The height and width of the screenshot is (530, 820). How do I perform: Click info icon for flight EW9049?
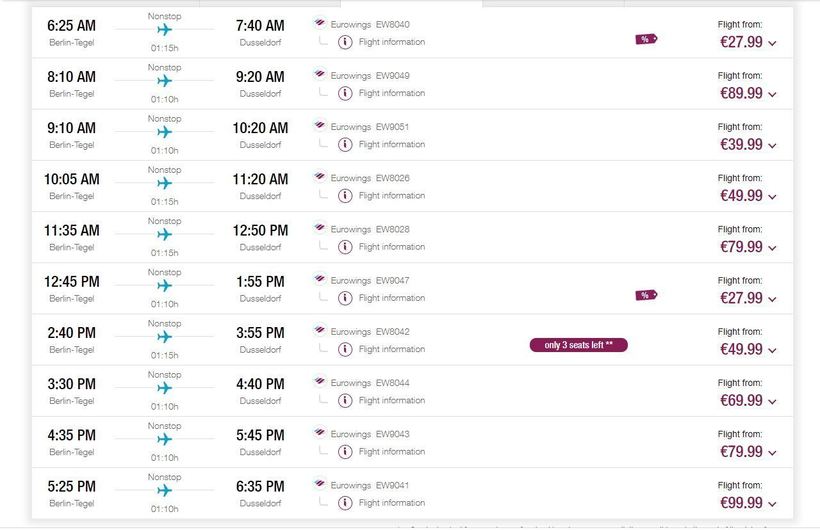coord(345,93)
